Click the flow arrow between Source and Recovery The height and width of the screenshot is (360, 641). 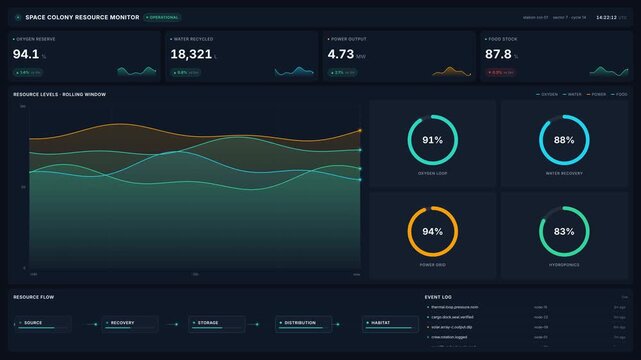click(x=90, y=324)
